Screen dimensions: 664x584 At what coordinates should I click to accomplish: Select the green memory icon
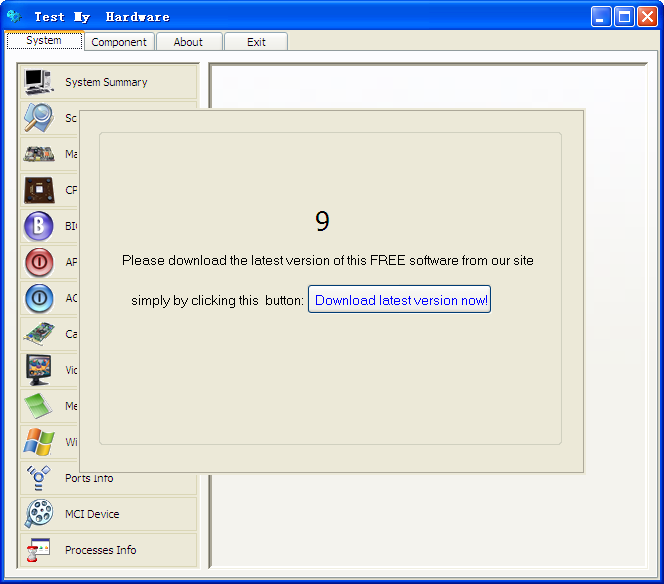tap(39, 406)
